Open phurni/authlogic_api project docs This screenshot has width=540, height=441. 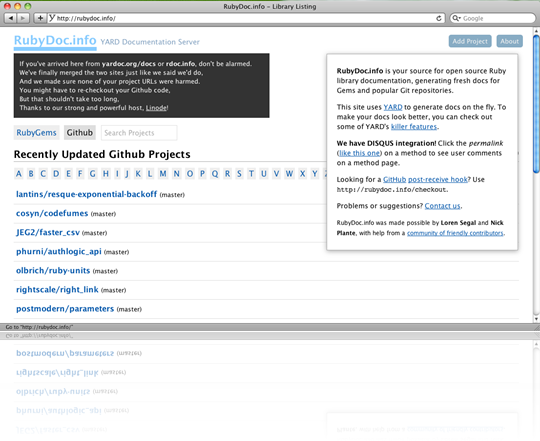click(59, 252)
